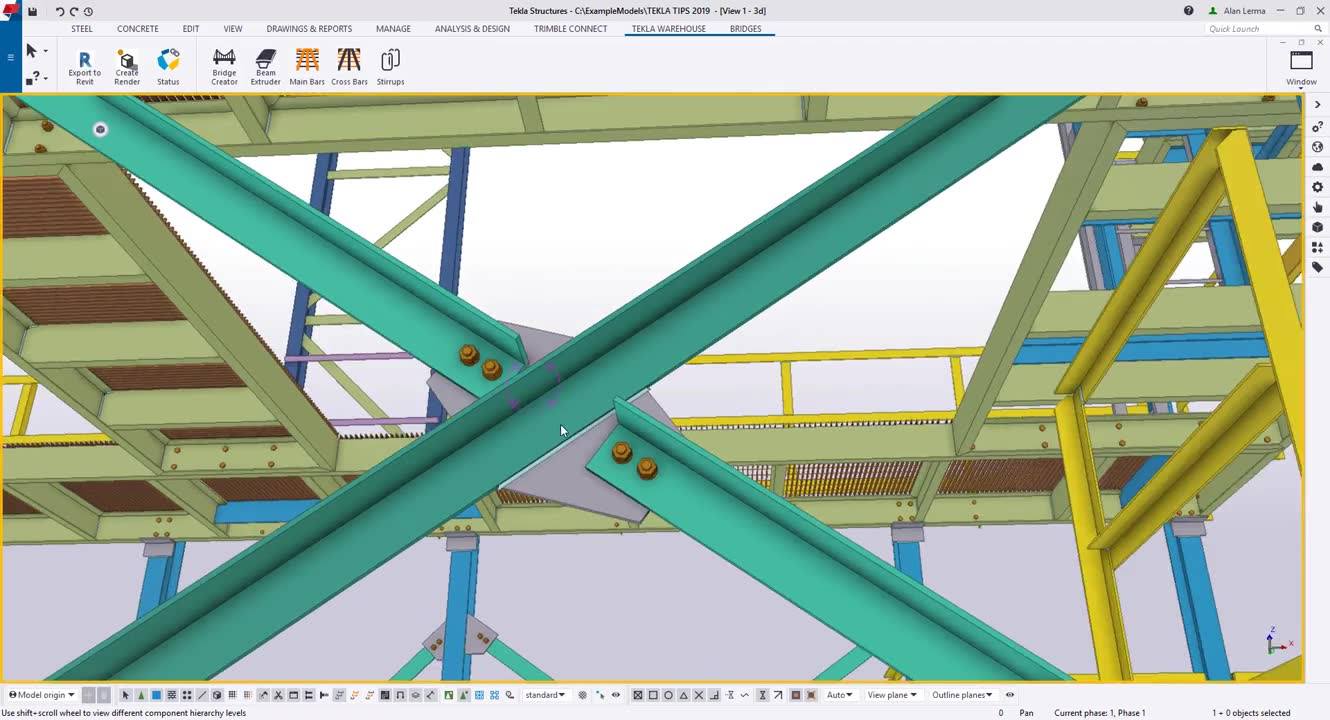The image size is (1330, 720).
Task: Open the Auto snap depth dropdown
Action: tap(839, 695)
